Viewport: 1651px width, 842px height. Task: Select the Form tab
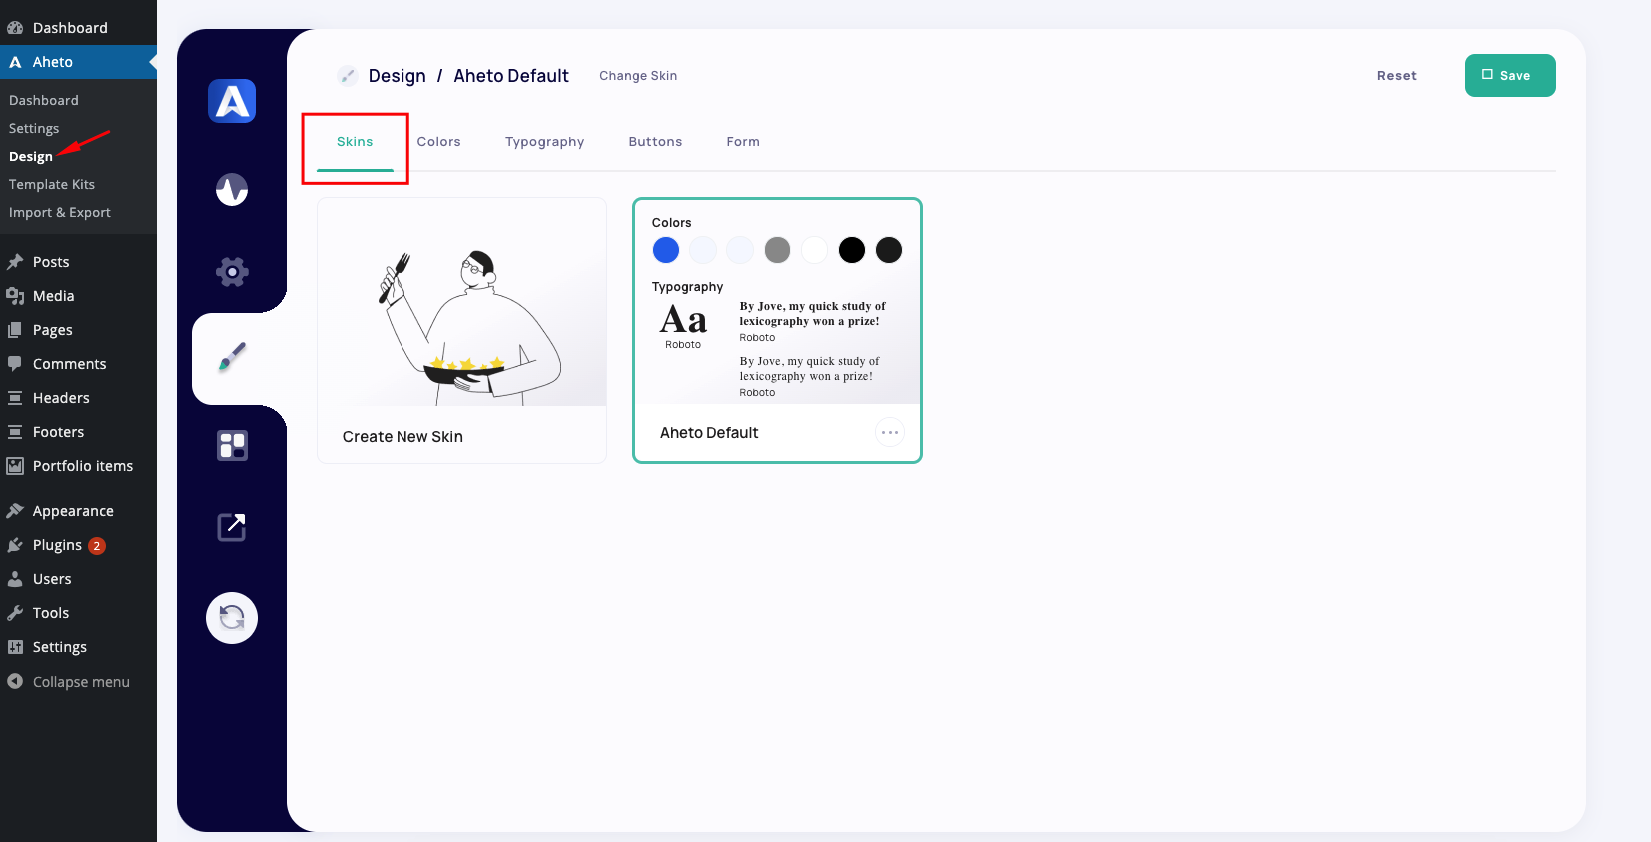pos(743,142)
